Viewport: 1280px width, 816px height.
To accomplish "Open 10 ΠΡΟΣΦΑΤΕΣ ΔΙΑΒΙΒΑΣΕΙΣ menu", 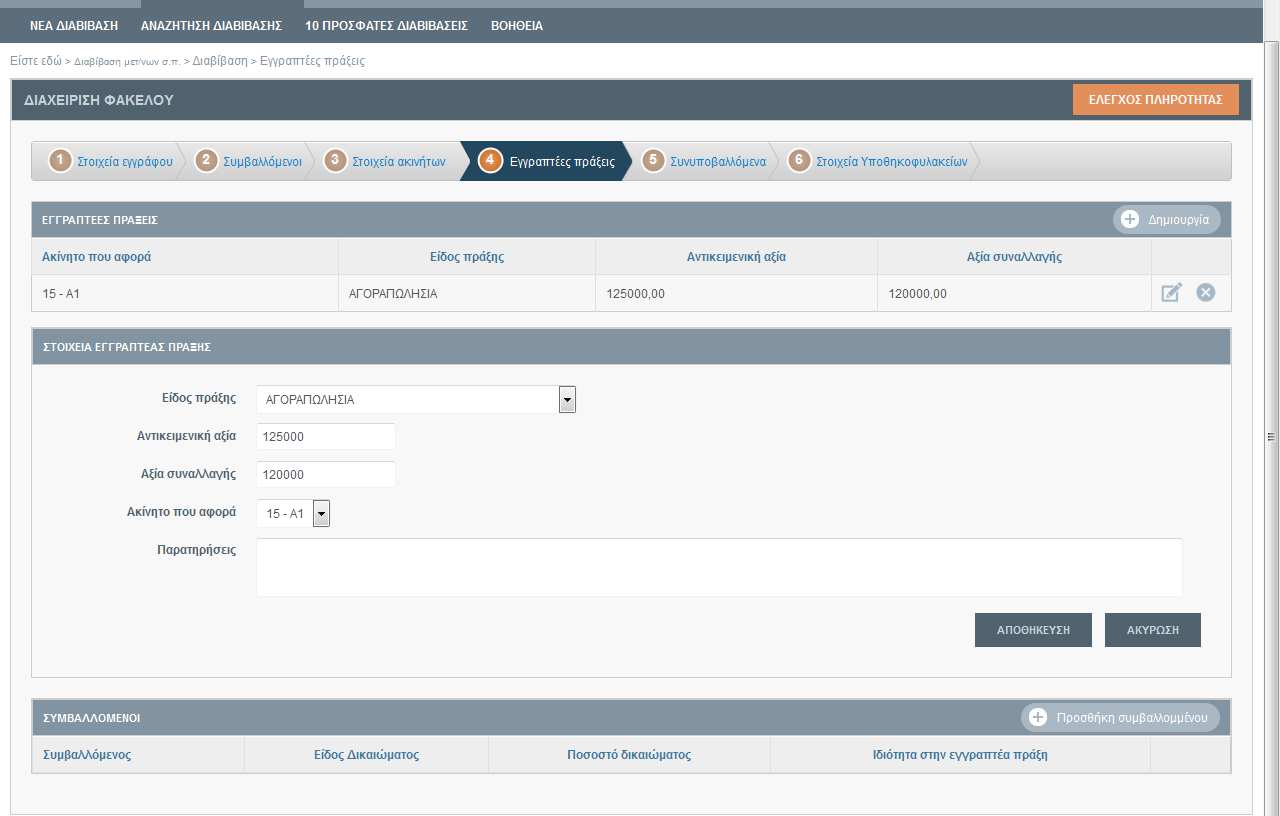I will (386, 26).
